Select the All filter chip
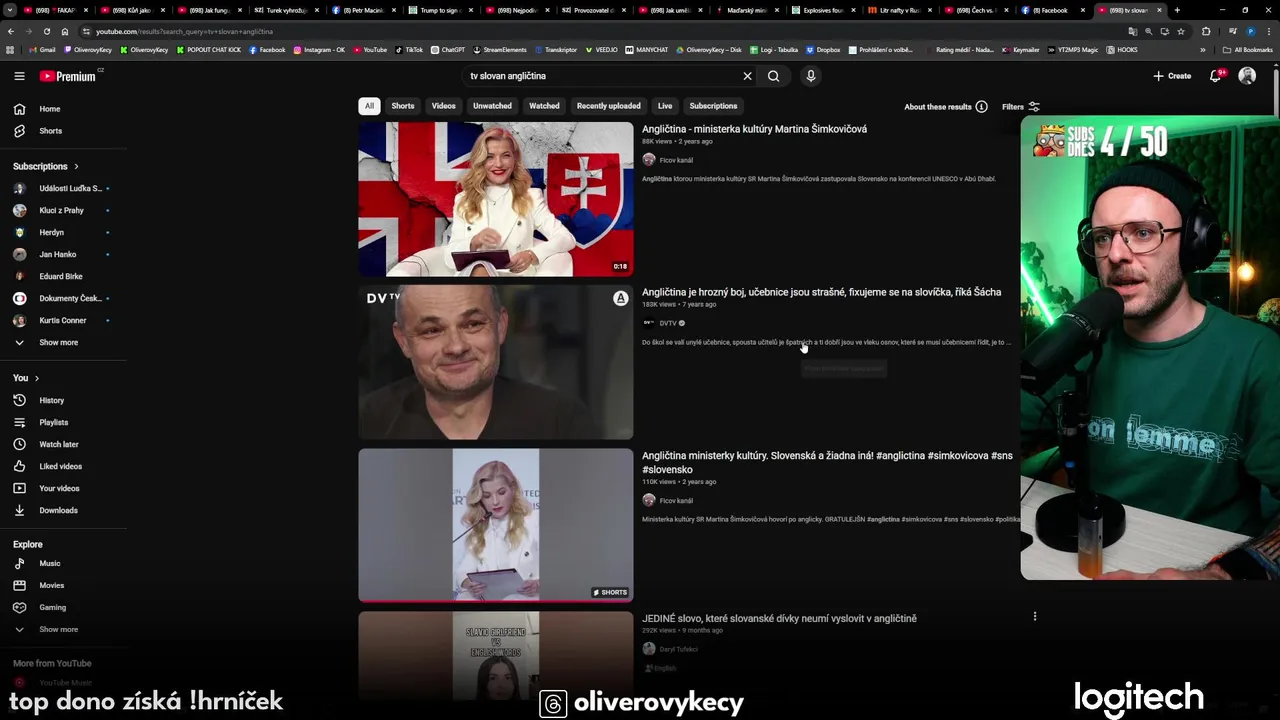 coord(369,106)
